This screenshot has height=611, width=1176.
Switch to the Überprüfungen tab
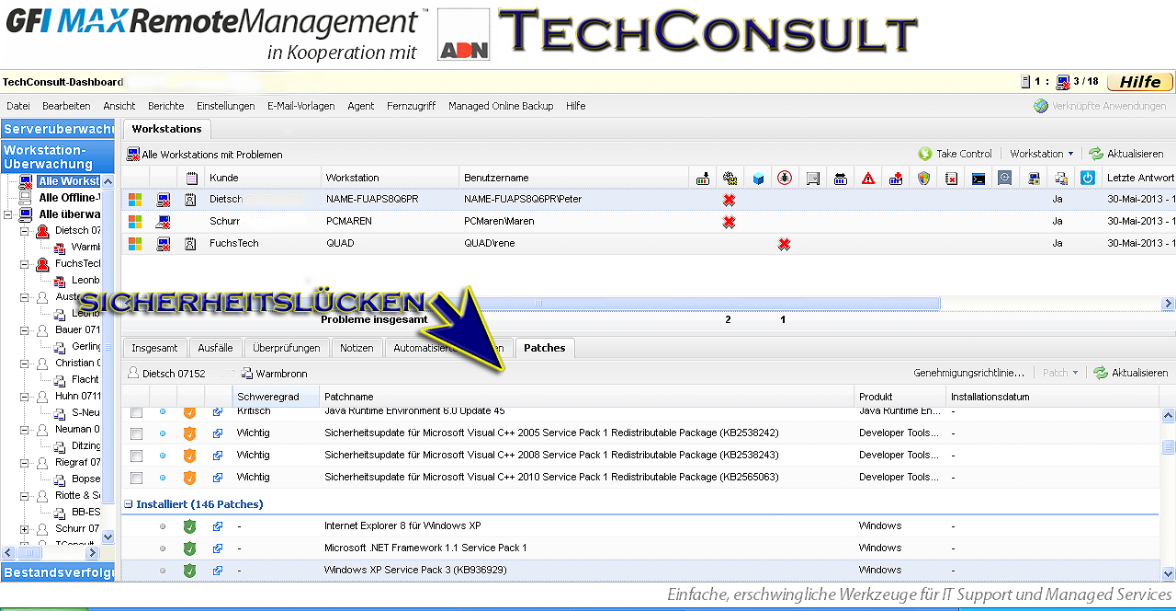(x=287, y=348)
